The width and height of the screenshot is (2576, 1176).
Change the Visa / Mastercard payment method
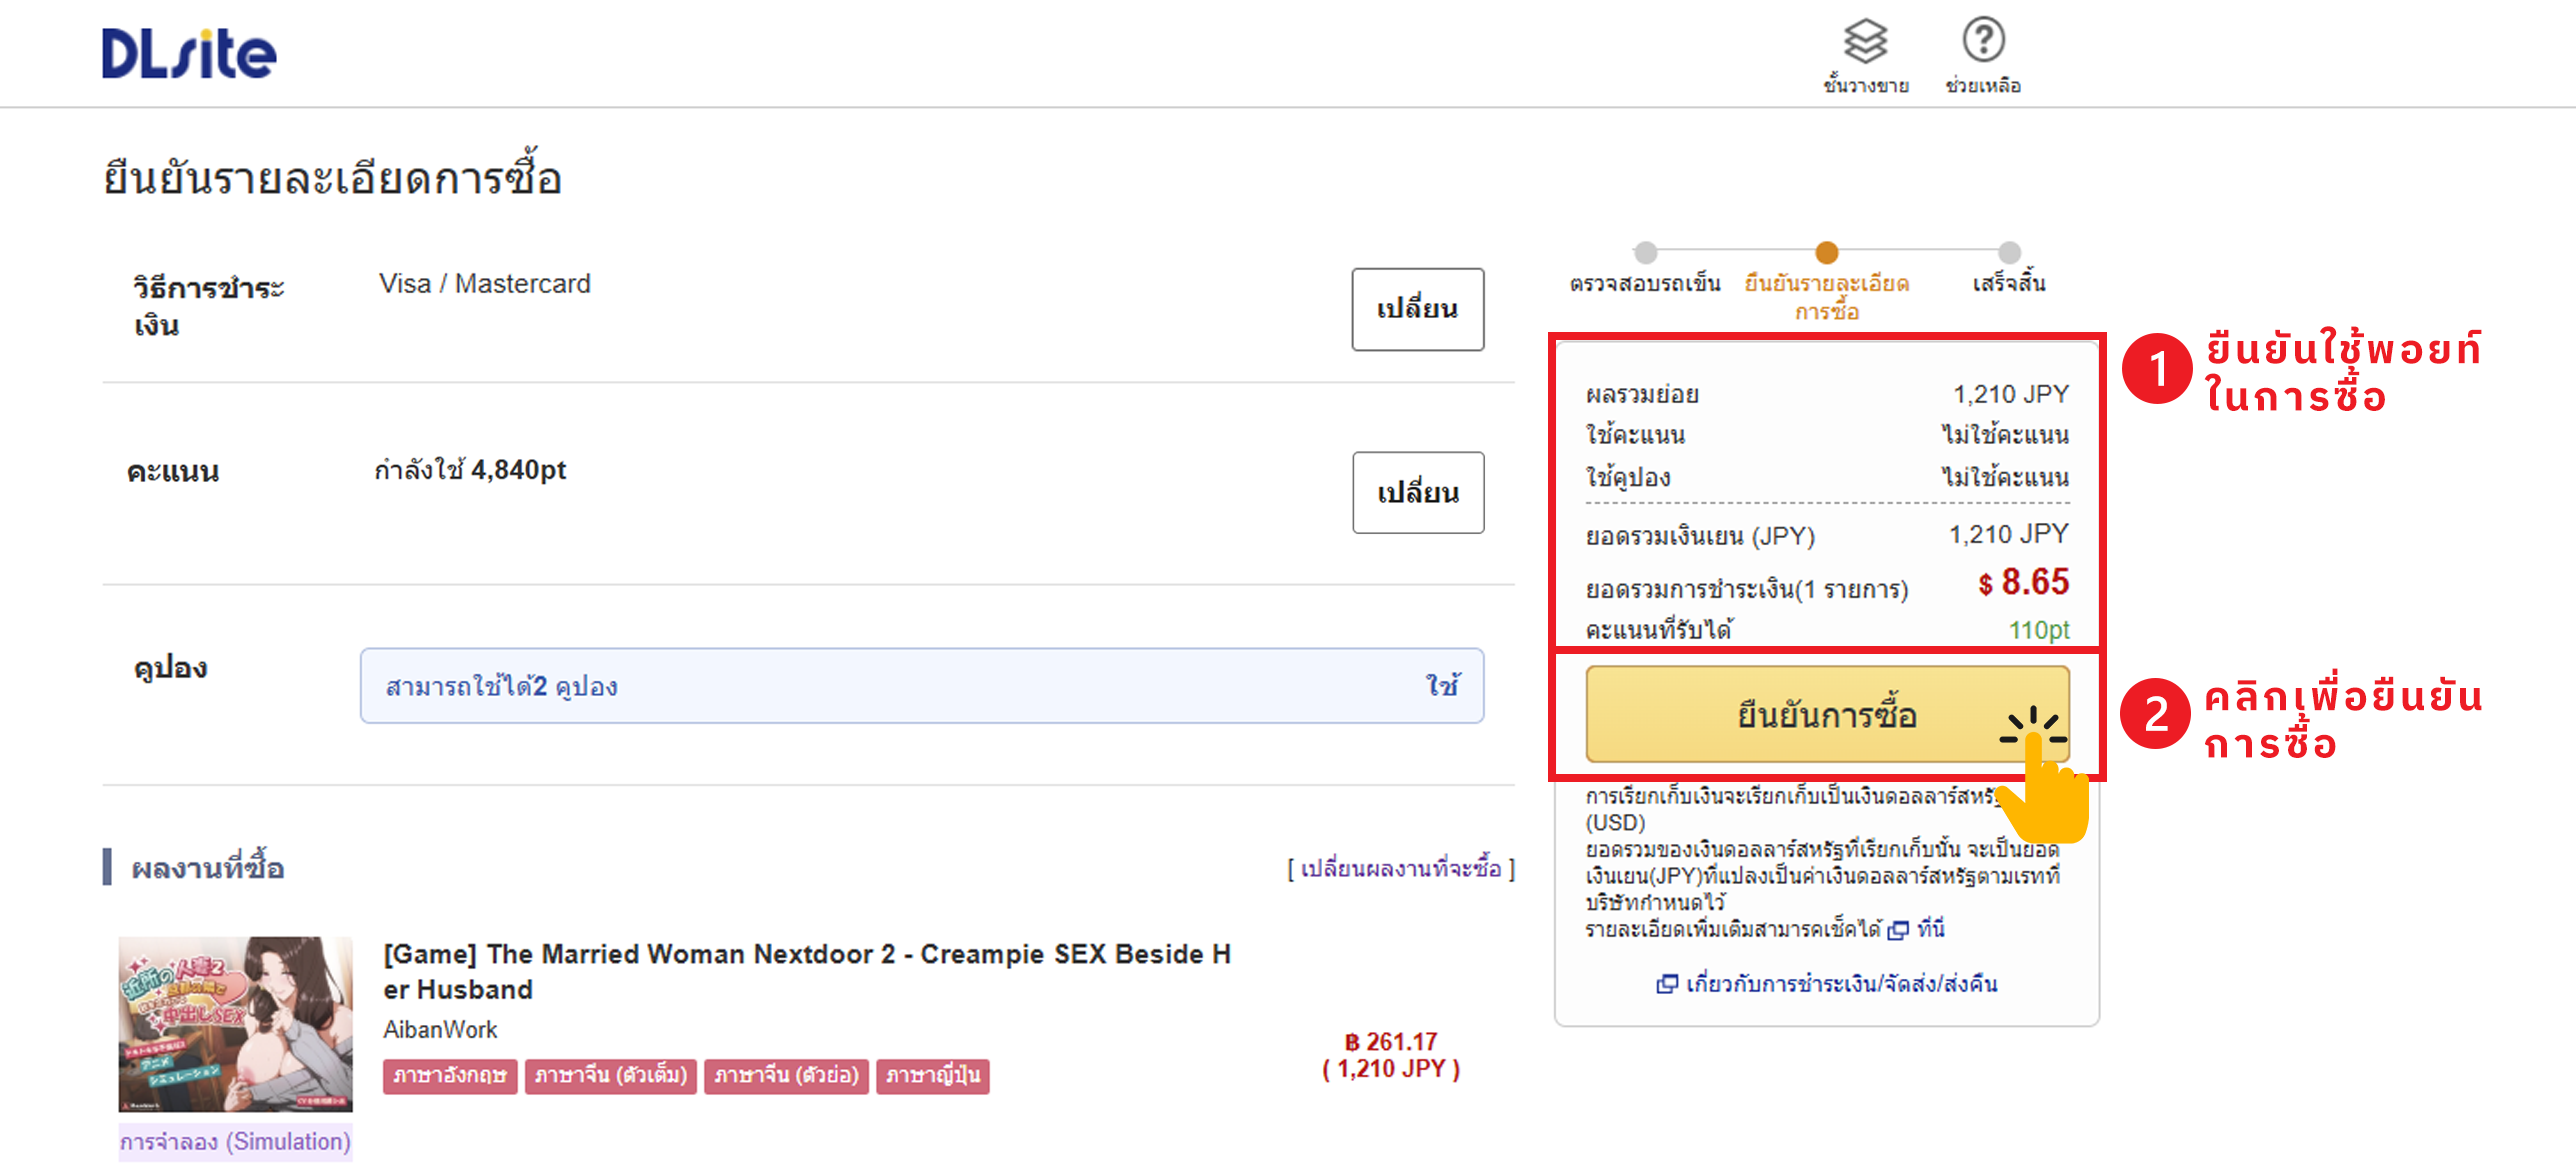(x=1417, y=309)
